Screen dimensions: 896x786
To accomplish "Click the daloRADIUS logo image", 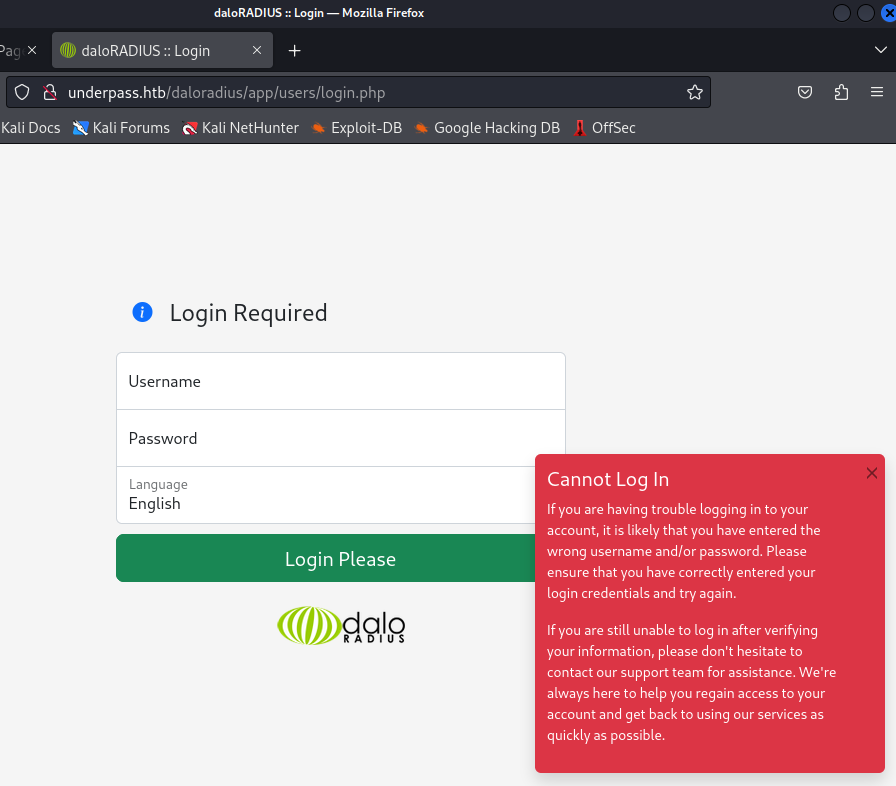I will 341,625.
